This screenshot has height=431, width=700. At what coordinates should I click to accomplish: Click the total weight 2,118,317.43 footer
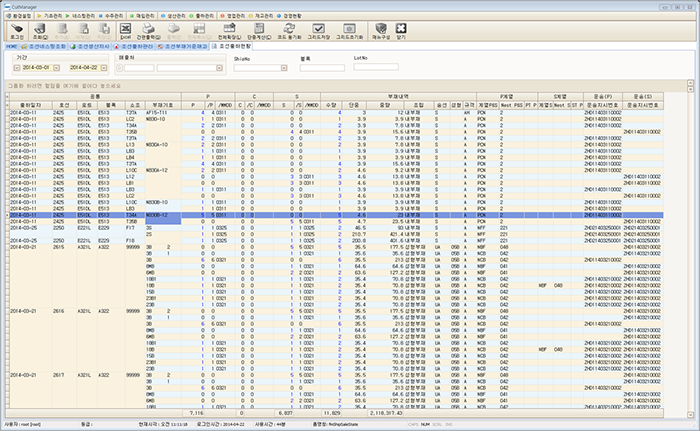385,413
